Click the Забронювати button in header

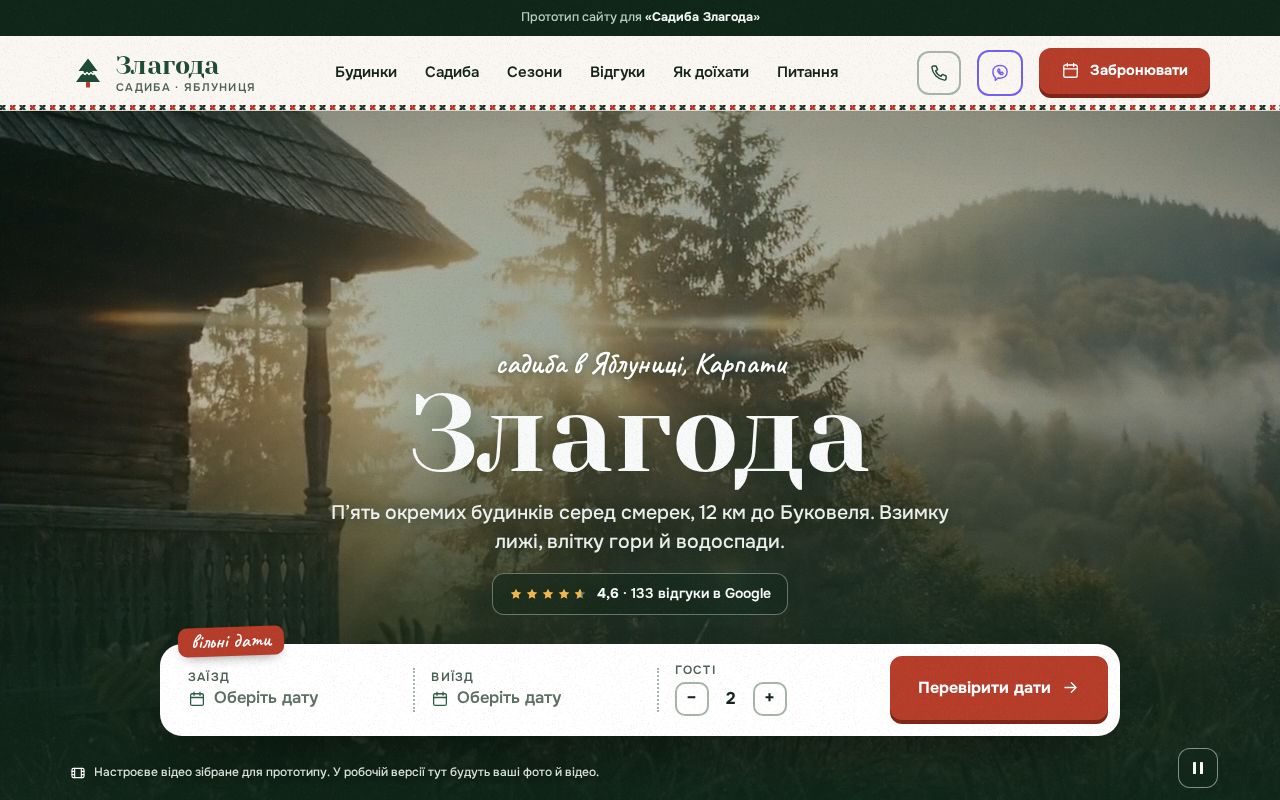[1124, 71]
